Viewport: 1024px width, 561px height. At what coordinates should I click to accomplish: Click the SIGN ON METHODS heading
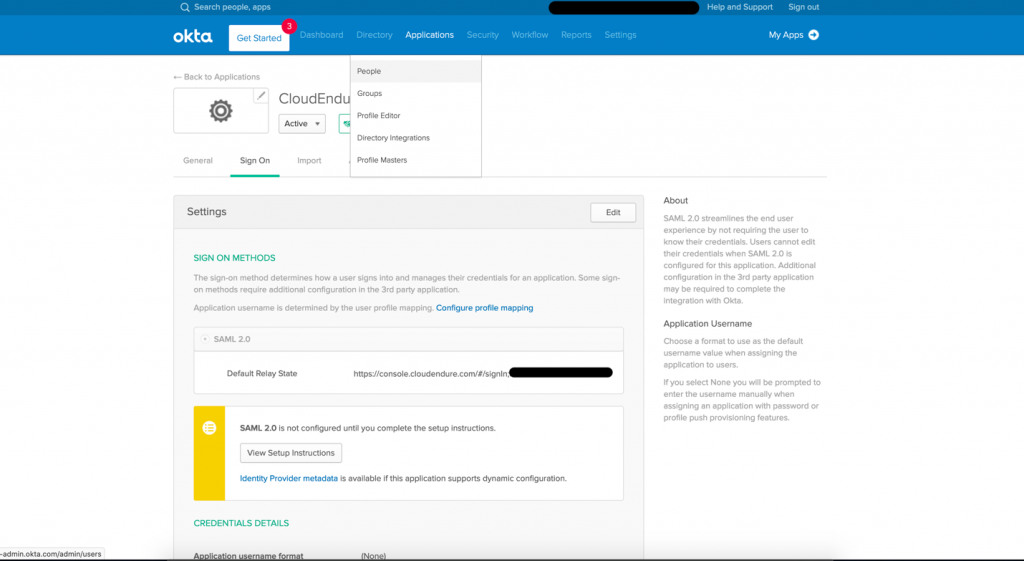[234, 258]
